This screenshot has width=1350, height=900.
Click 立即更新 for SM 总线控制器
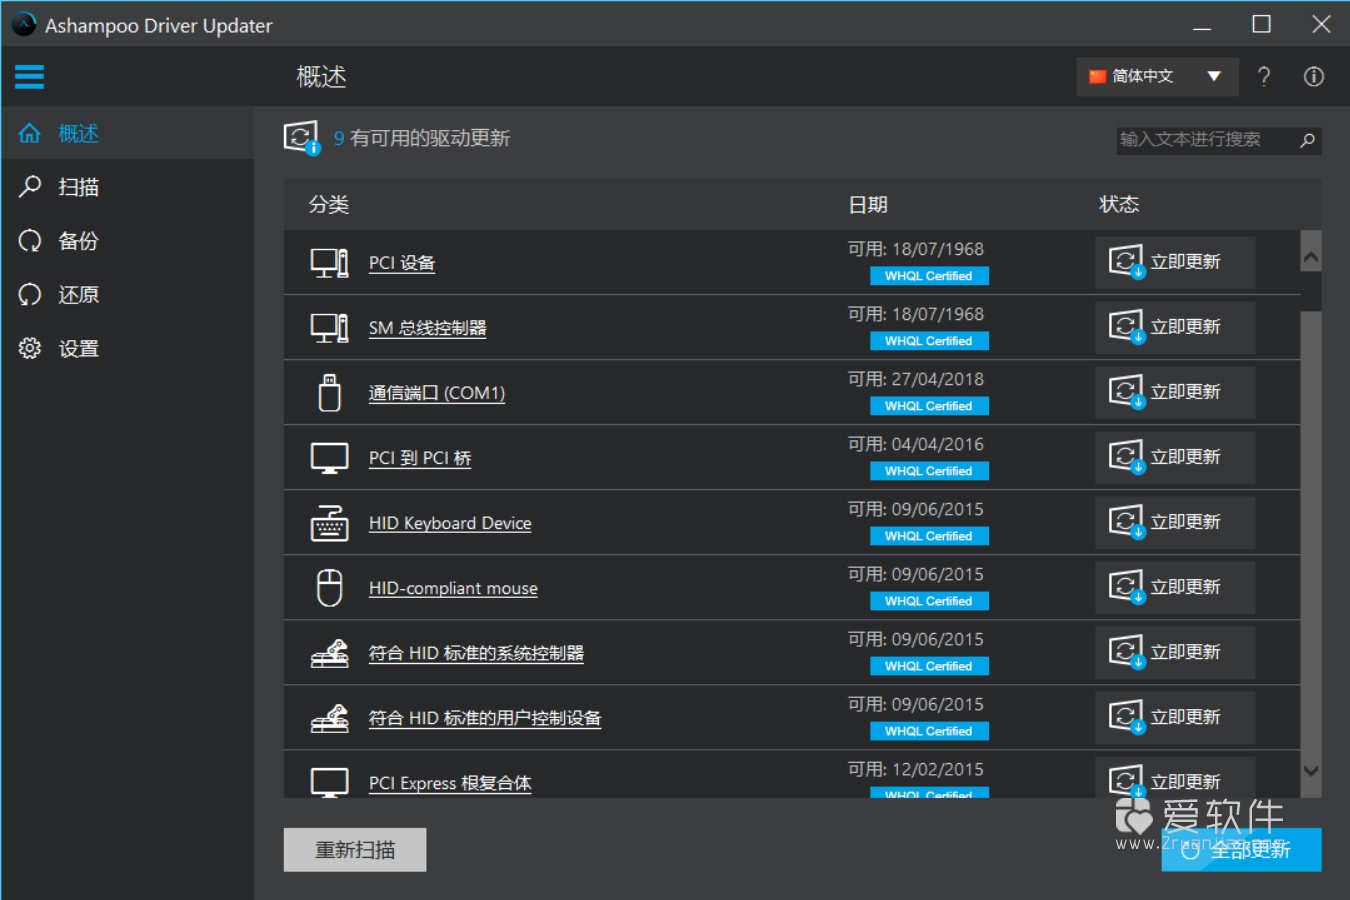[1174, 327]
